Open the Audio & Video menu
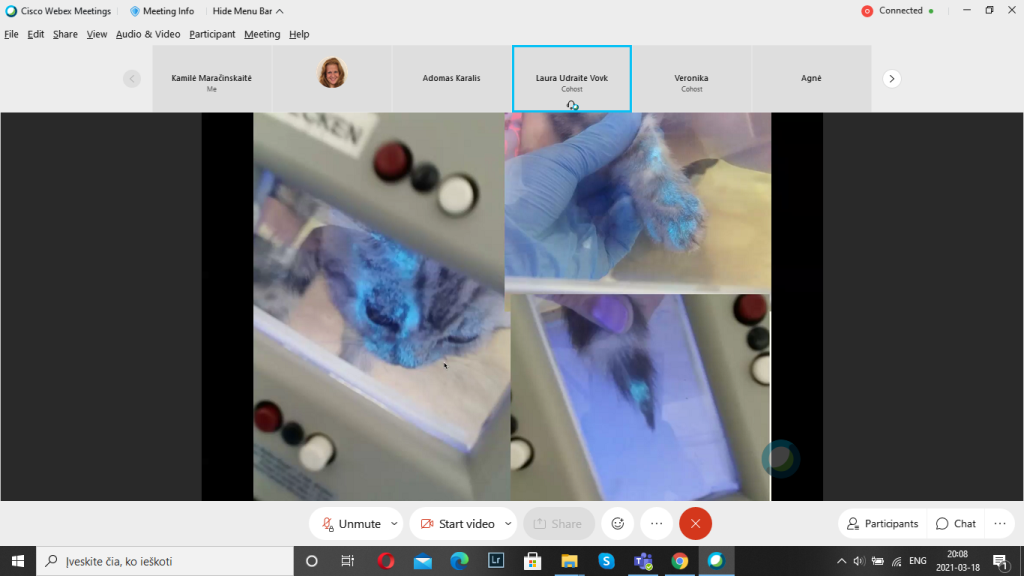1024x576 pixels. point(148,34)
